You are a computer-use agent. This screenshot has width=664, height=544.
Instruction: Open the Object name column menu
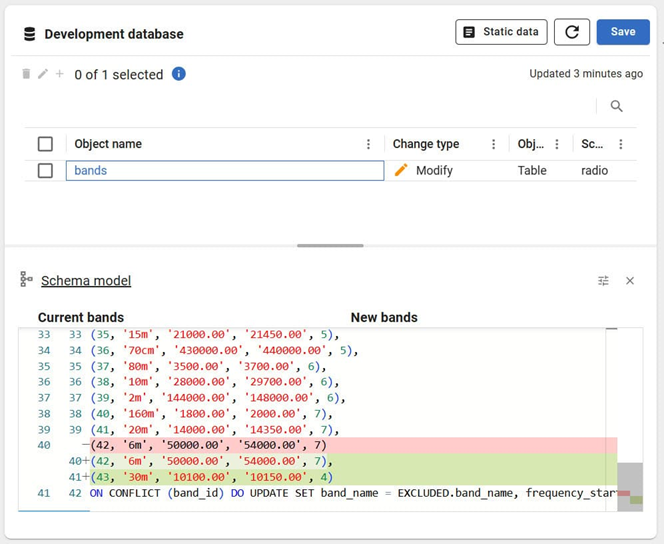[368, 144]
